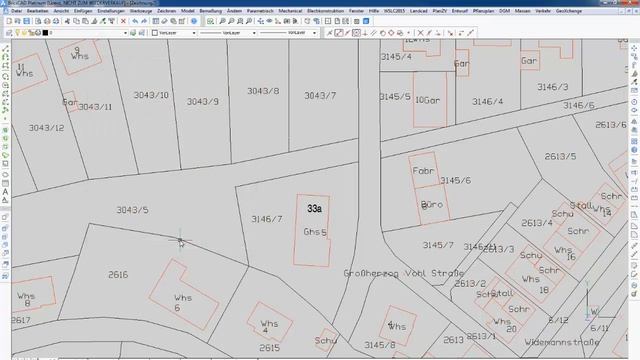Image resolution: width=640 pixels, height=360 pixels.
Task: Click the New drawing icon
Action: coord(9,21)
